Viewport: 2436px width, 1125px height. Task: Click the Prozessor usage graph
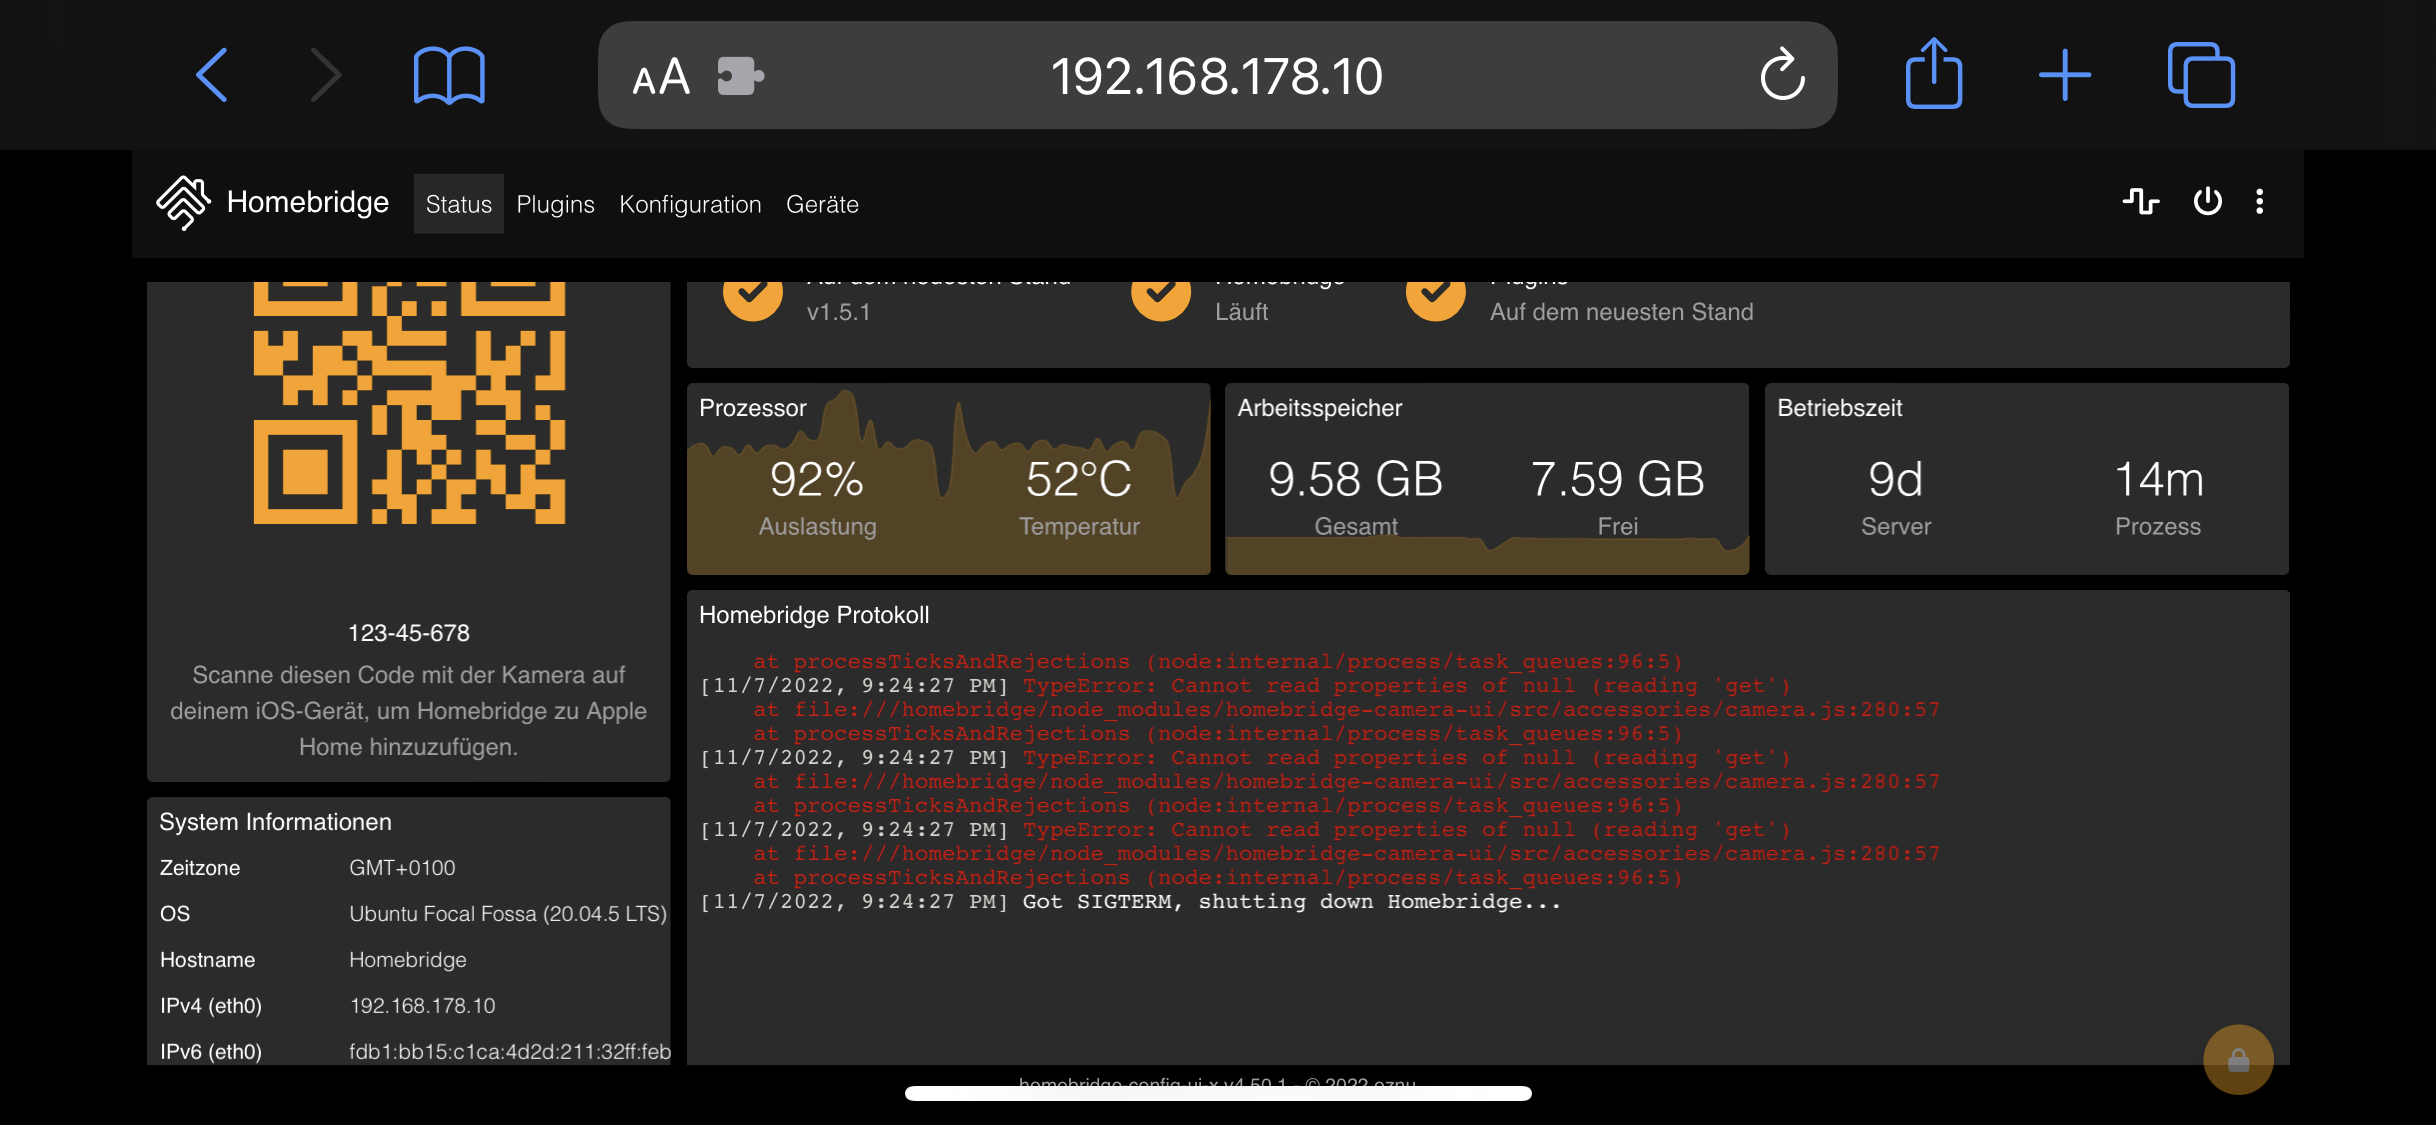pyautogui.click(x=947, y=480)
